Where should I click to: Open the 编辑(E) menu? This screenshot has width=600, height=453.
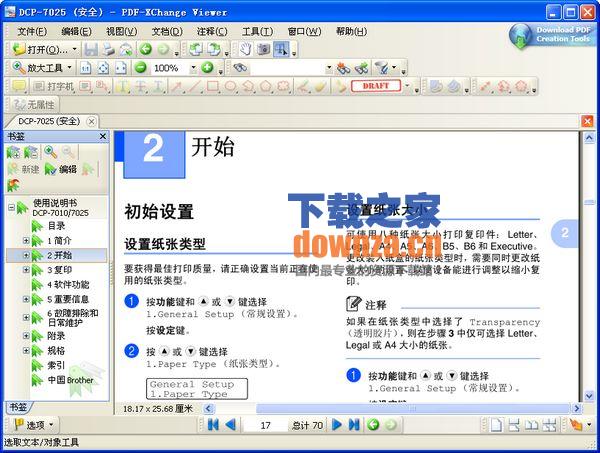pyautogui.click(x=77, y=31)
